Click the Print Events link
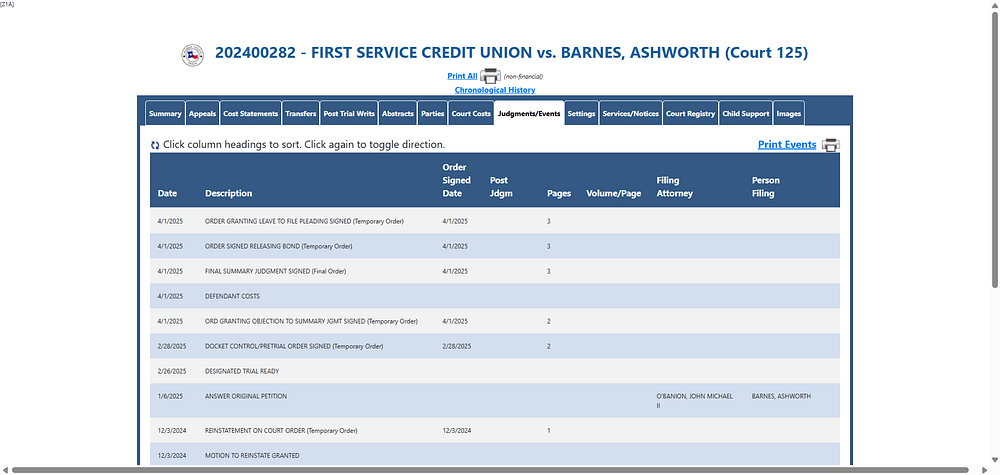This screenshot has width=1000, height=475. pos(787,145)
